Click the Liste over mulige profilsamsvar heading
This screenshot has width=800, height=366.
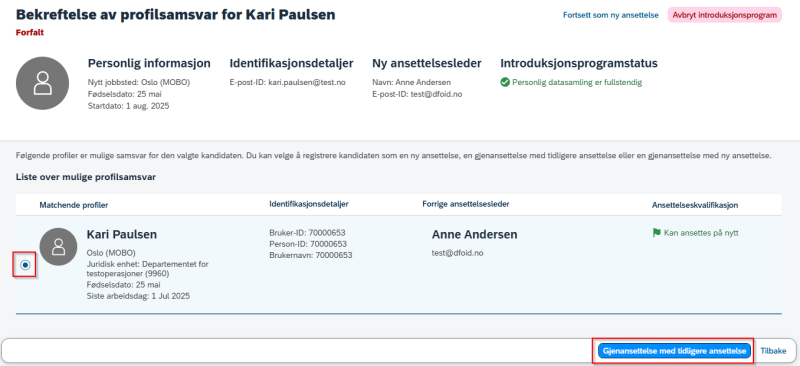(86, 177)
